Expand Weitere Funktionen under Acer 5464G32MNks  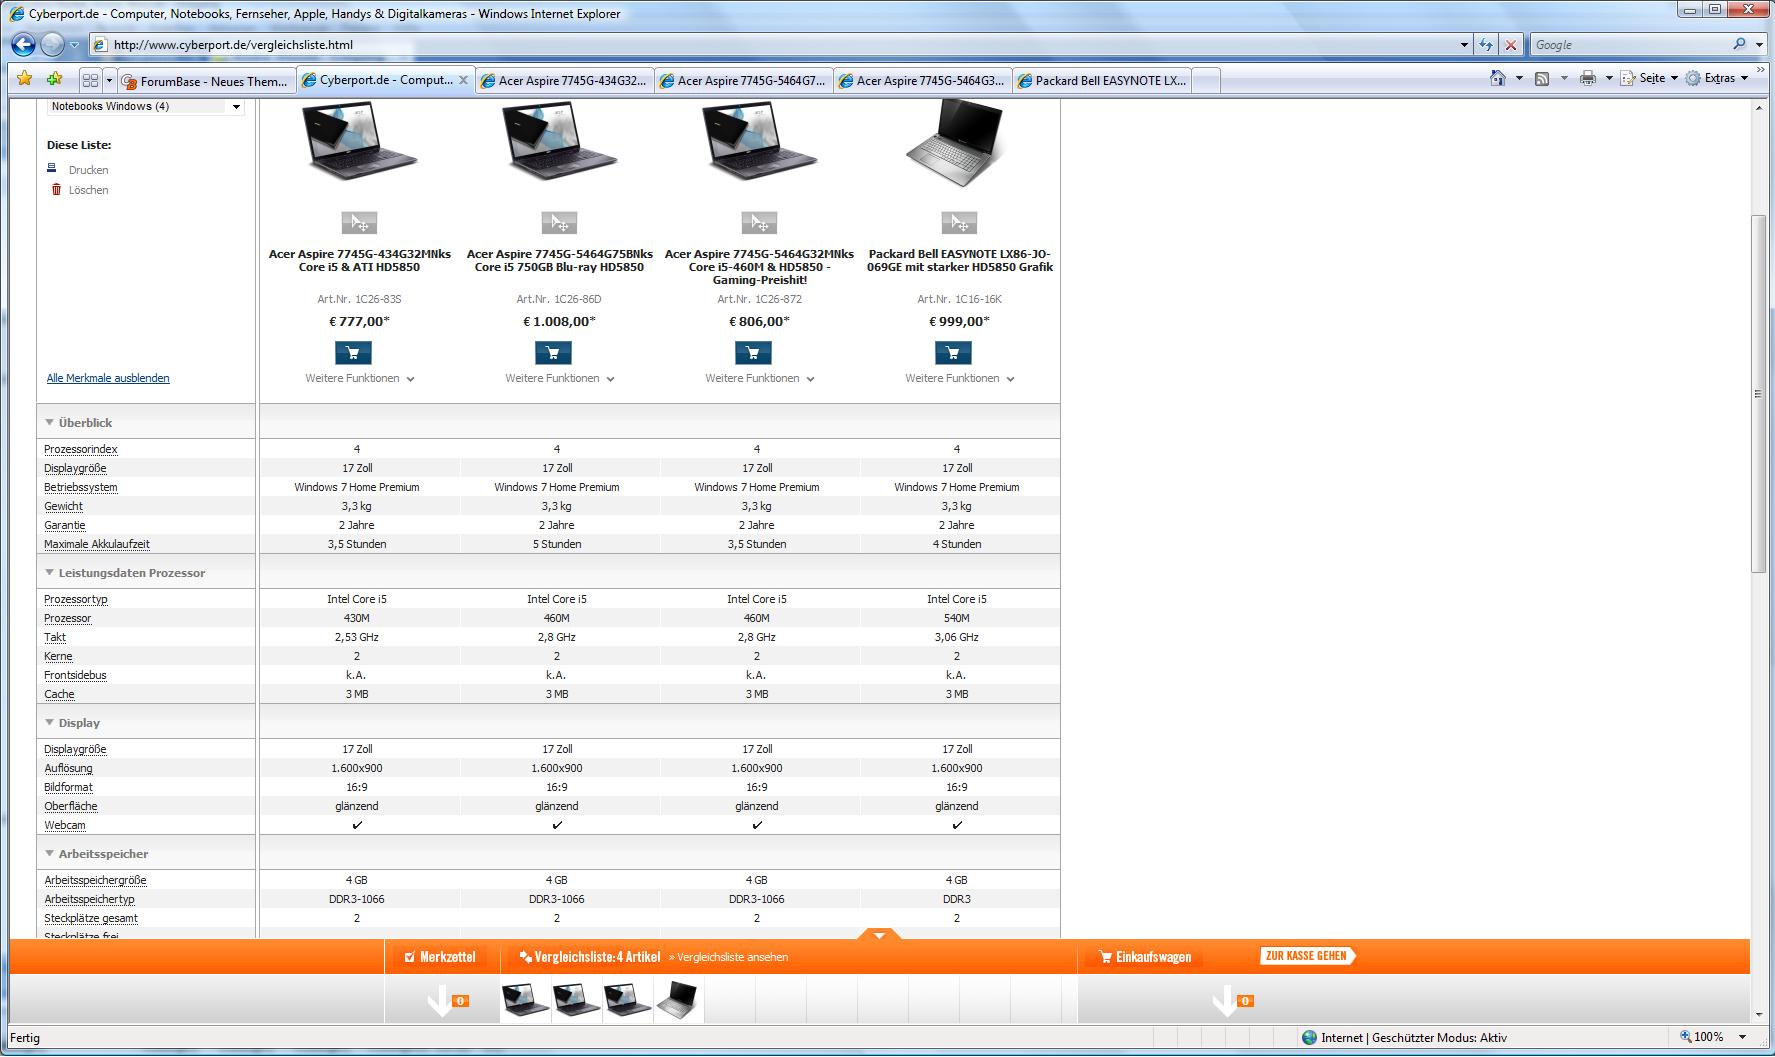point(760,378)
